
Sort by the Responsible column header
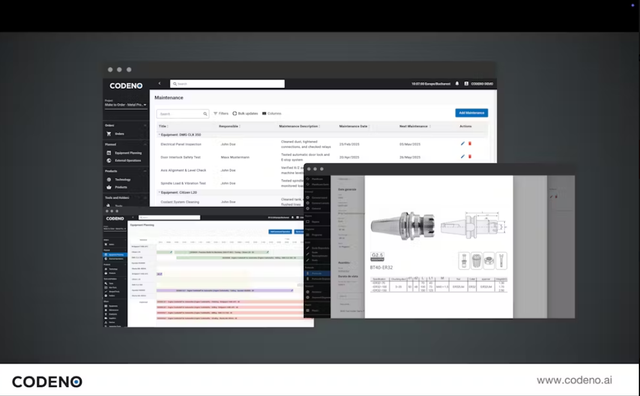pyautogui.click(x=229, y=126)
